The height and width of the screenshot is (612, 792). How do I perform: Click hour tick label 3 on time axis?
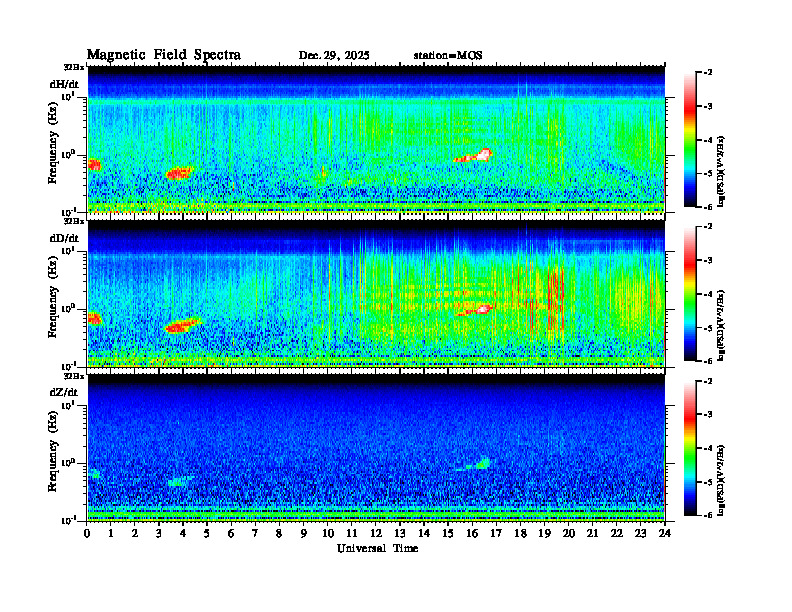coord(159,534)
